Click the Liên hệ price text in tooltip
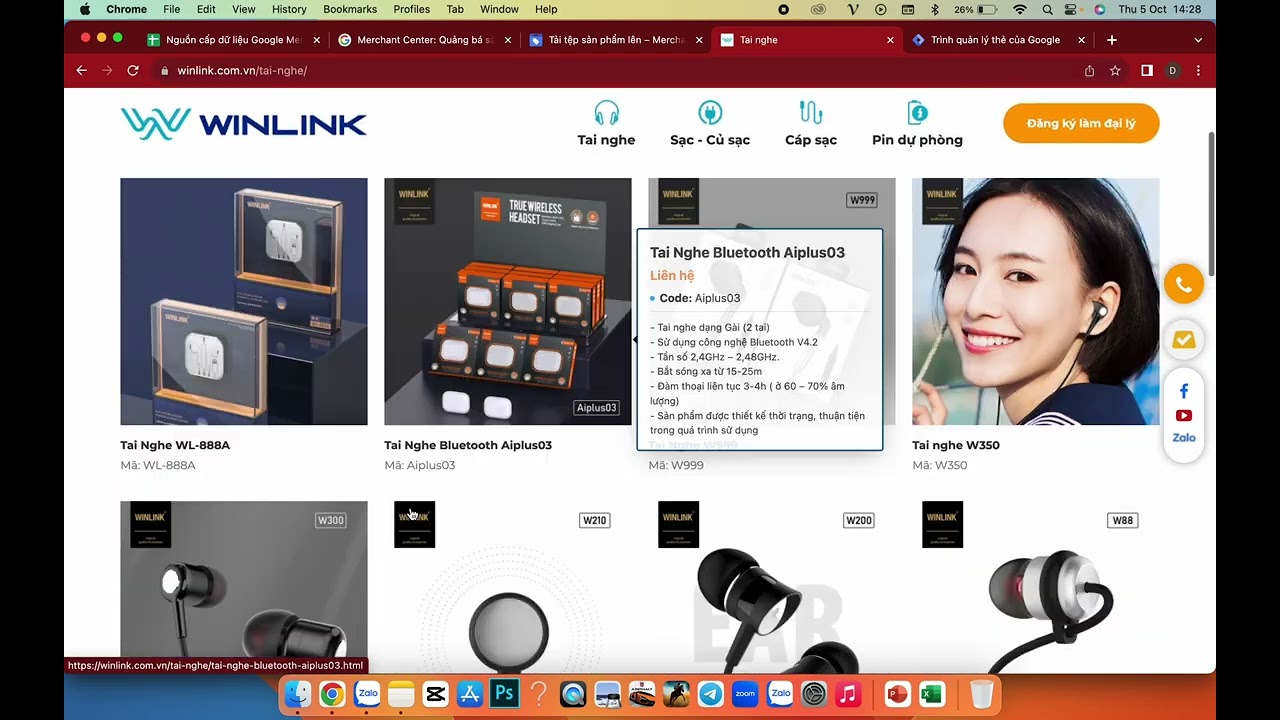This screenshot has height=720, width=1280. [x=672, y=275]
